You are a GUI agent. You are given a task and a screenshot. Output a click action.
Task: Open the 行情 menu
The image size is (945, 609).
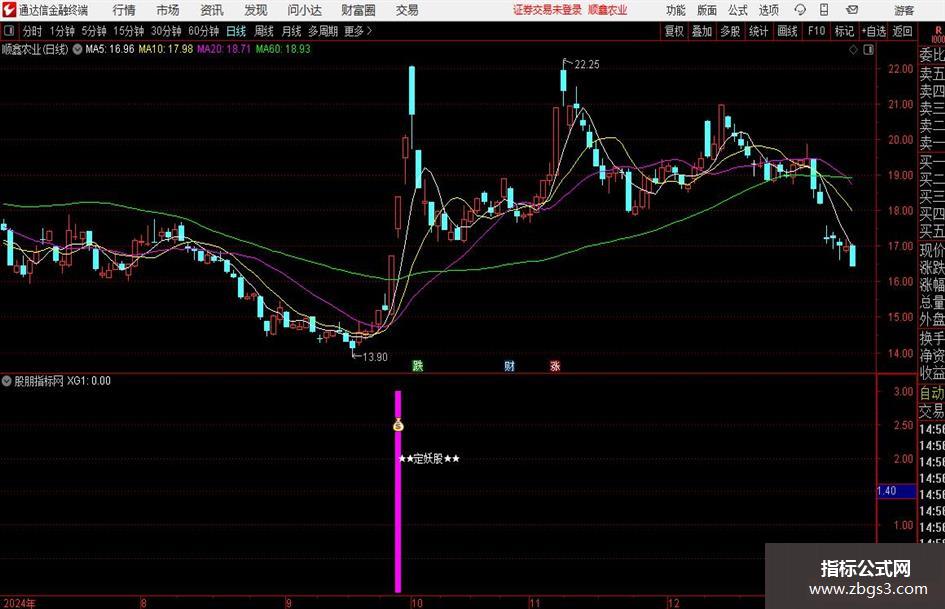click(124, 10)
